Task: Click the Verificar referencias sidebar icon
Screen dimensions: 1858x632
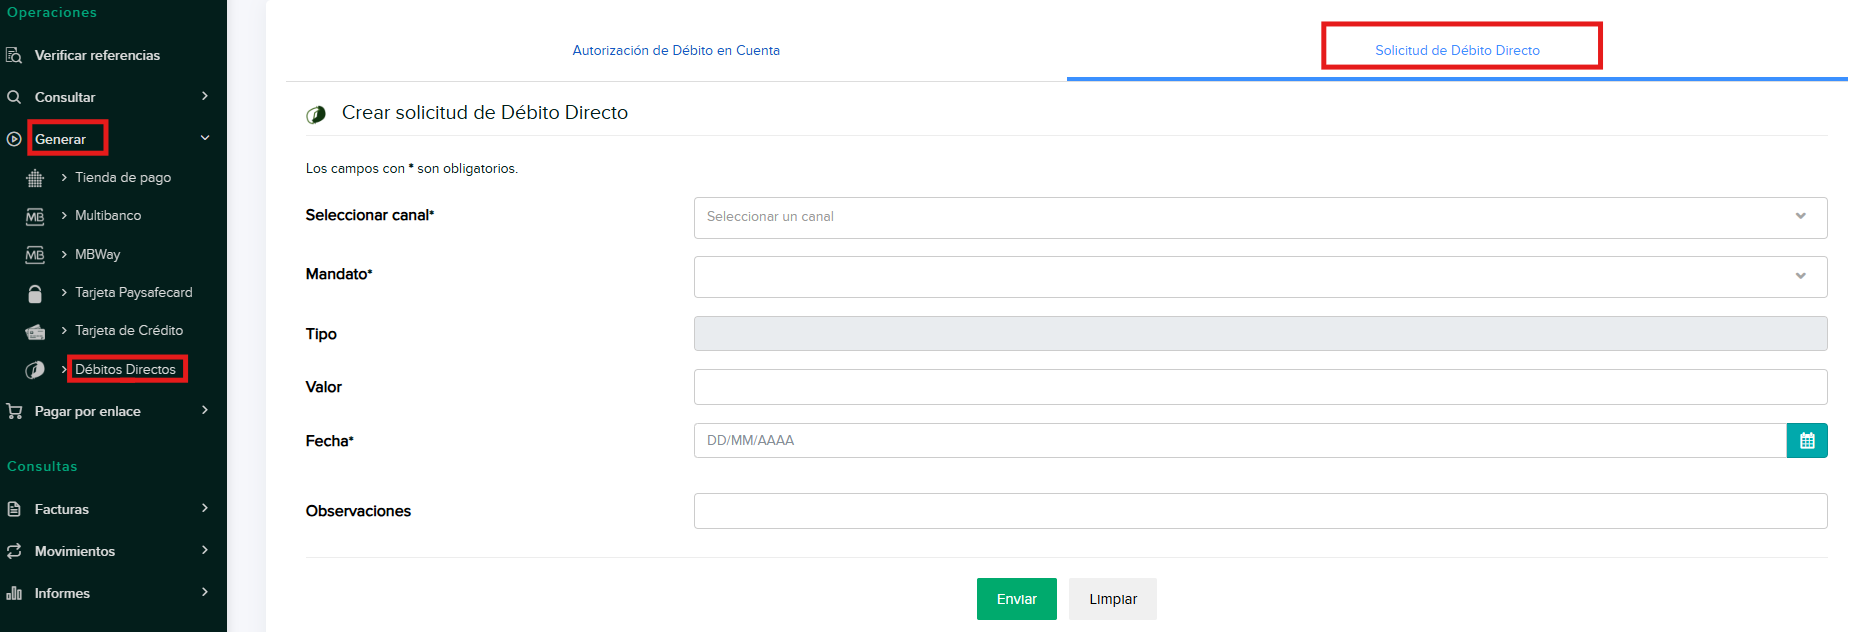Action: 14,55
